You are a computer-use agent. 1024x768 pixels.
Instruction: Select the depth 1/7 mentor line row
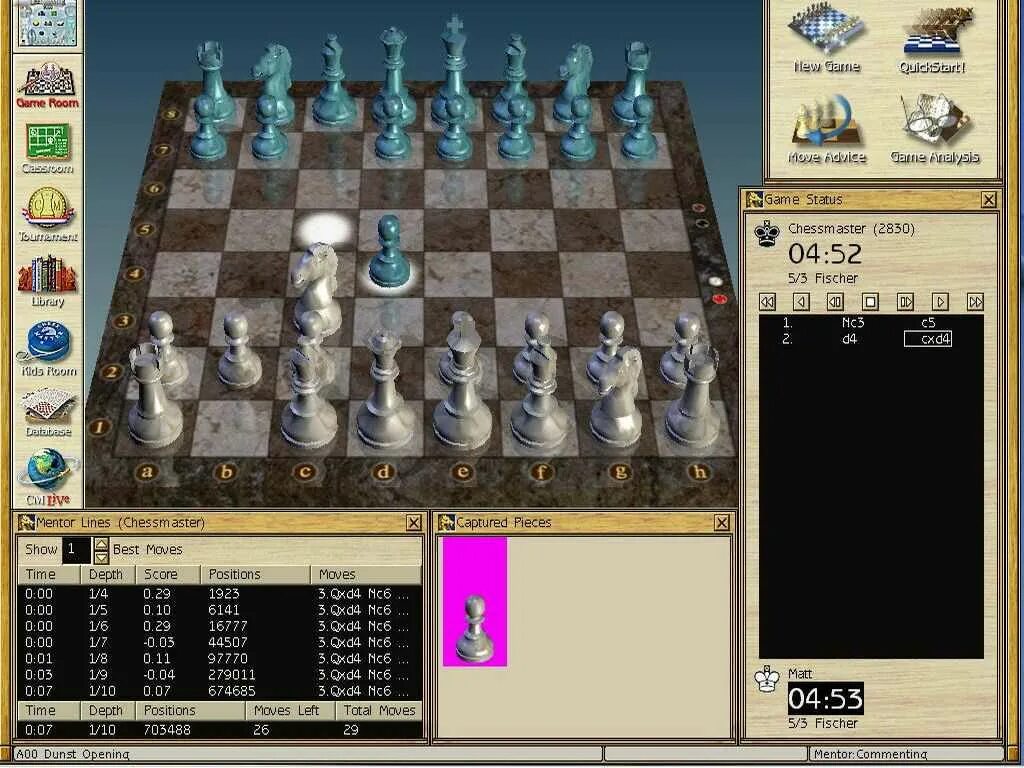tap(219, 643)
